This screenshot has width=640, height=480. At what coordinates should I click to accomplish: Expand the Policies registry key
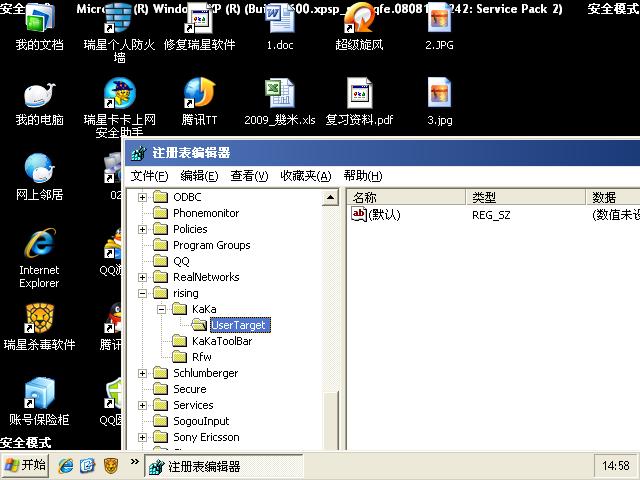(x=142, y=229)
